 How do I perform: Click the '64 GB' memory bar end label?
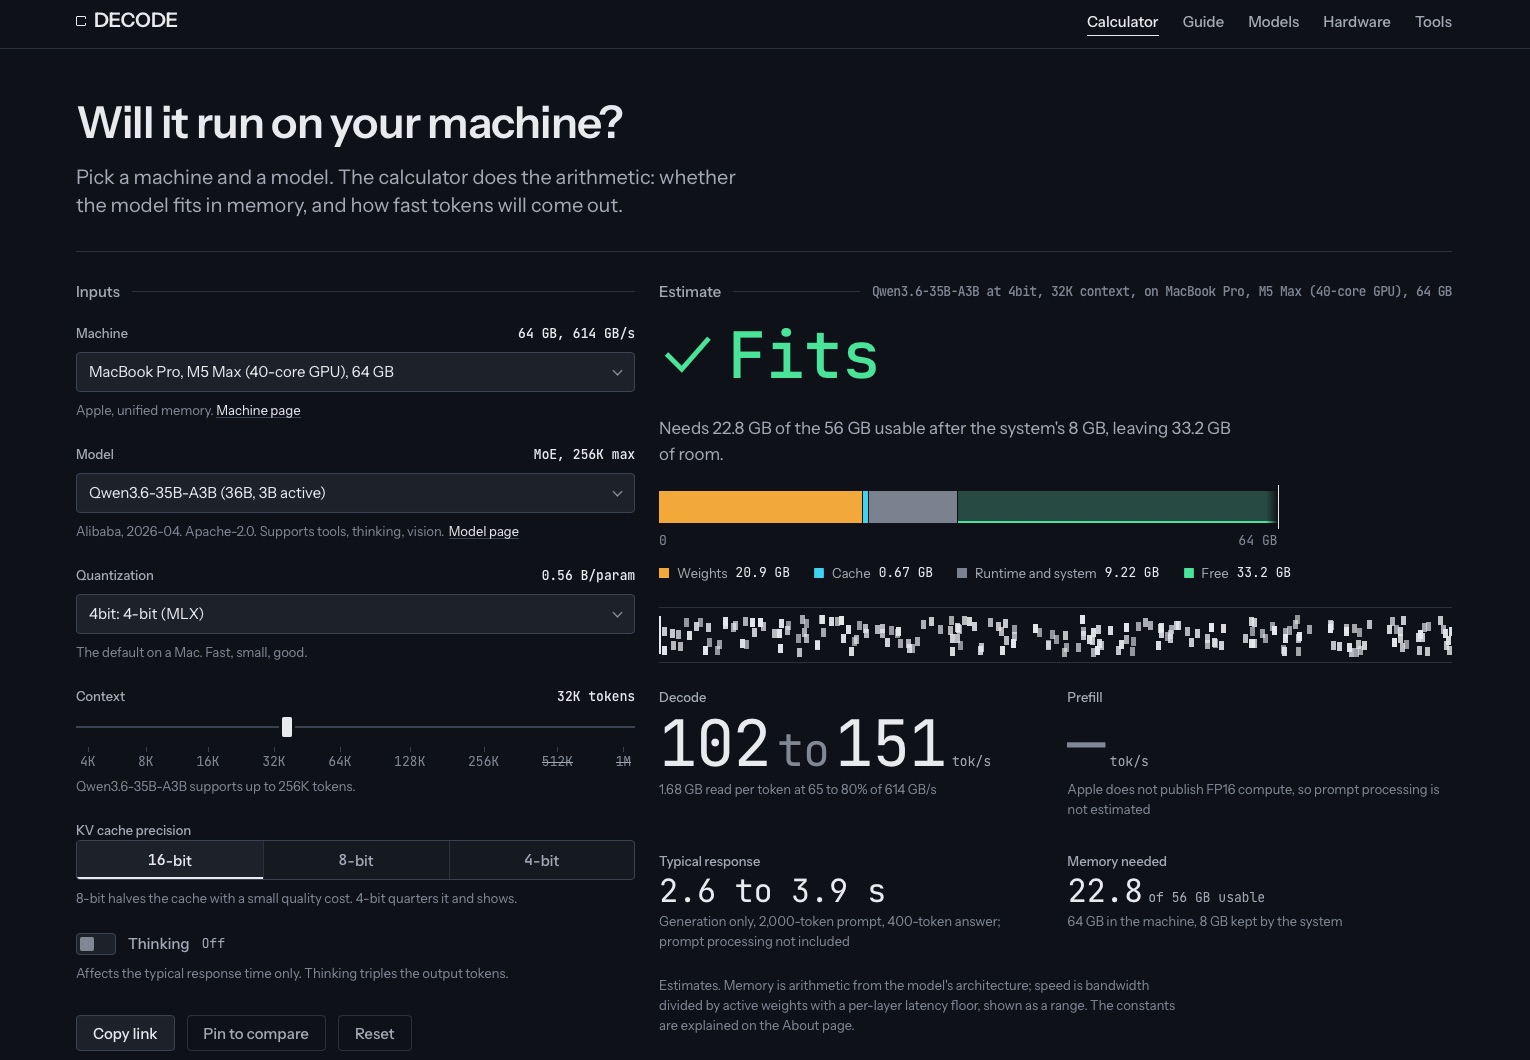(x=1257, y=541)
